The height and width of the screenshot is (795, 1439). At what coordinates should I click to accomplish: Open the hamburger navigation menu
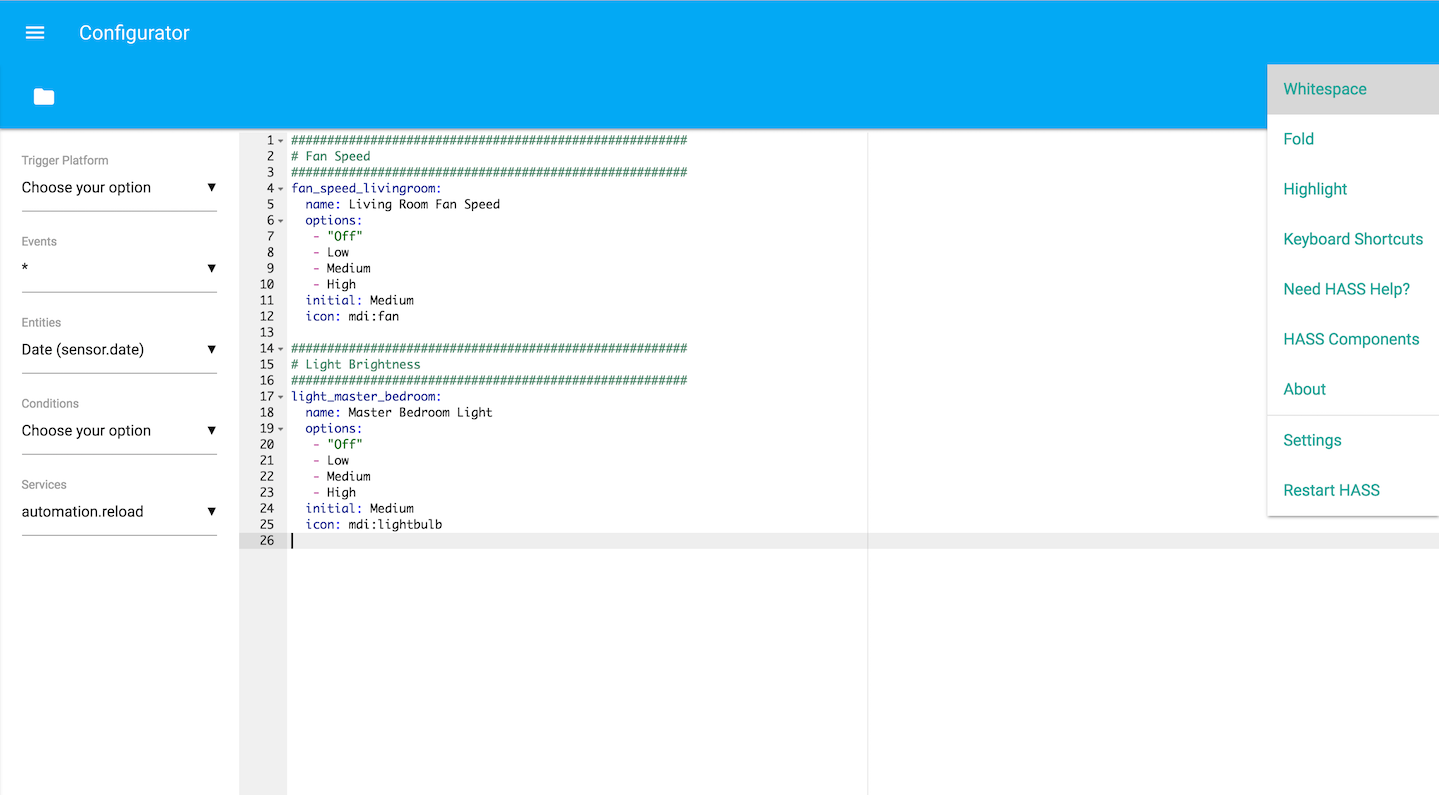click(x=35, y=33)
